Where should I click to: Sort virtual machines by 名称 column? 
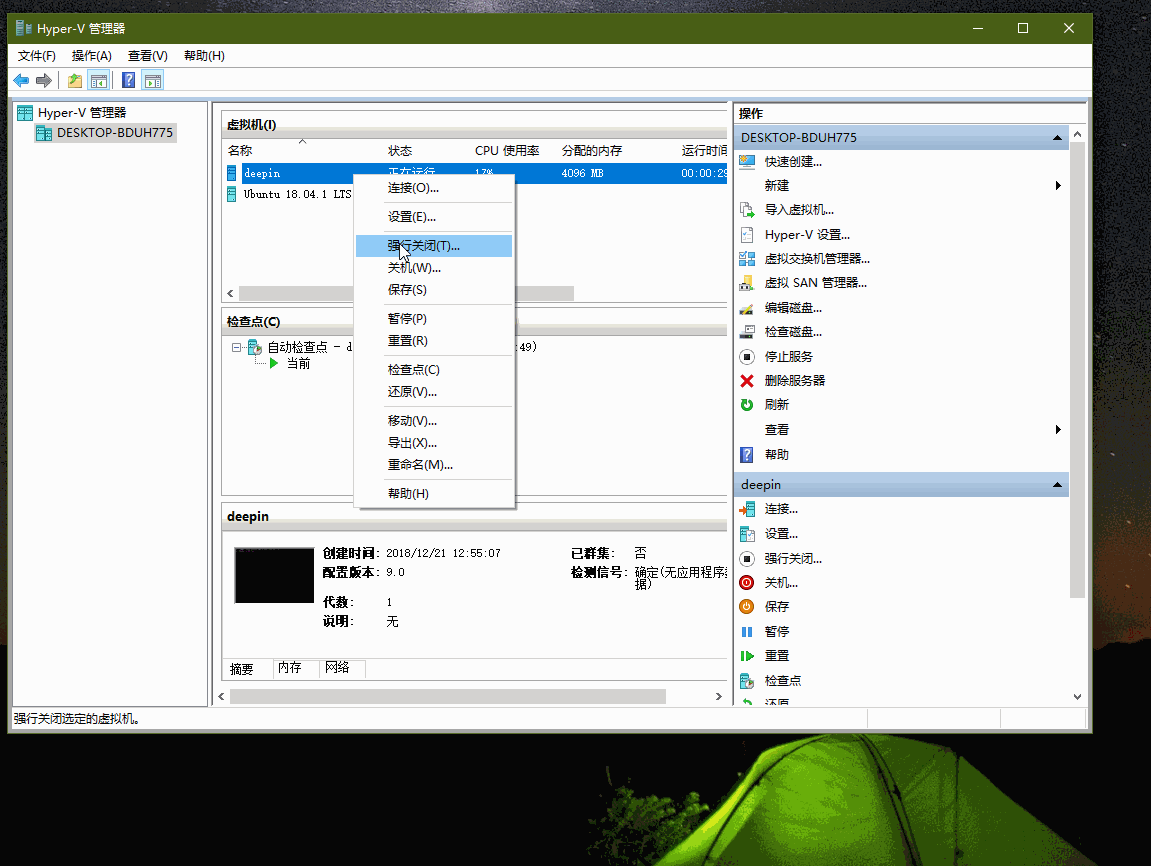(240, 150)
